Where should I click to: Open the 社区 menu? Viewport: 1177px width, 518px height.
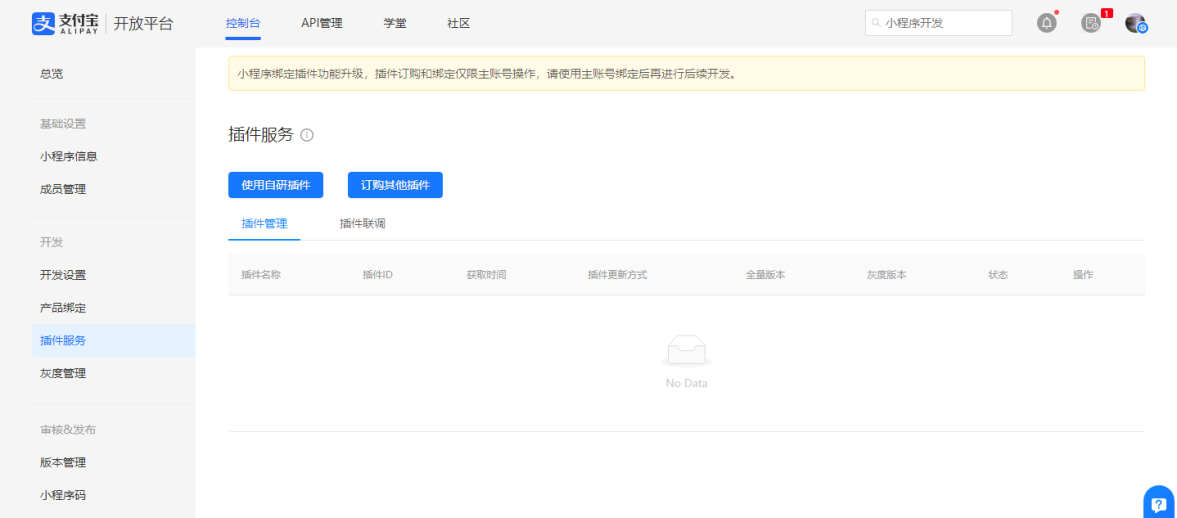coord(459,23)
